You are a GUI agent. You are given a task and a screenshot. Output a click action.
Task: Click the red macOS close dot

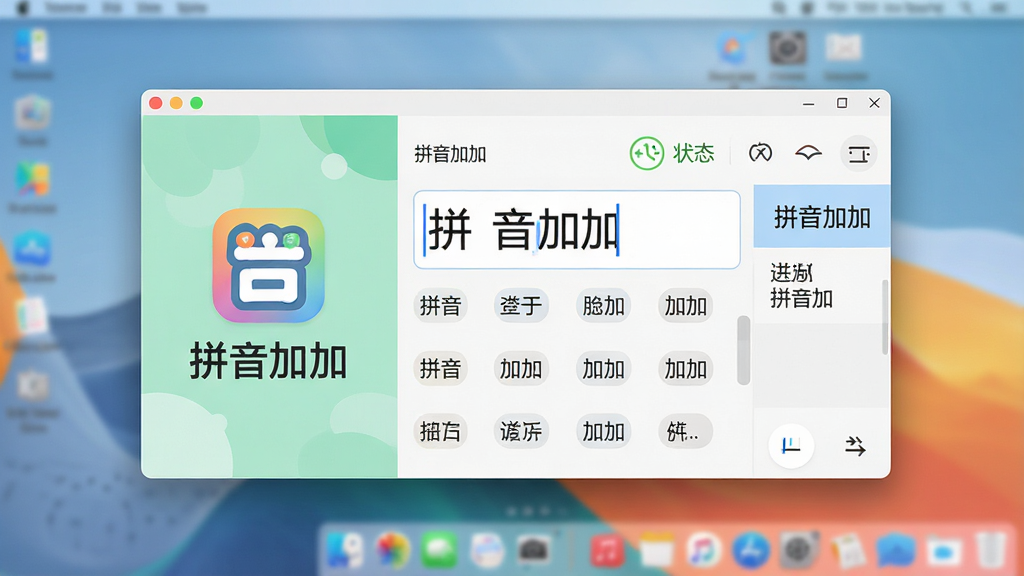(x=155, y=103)
